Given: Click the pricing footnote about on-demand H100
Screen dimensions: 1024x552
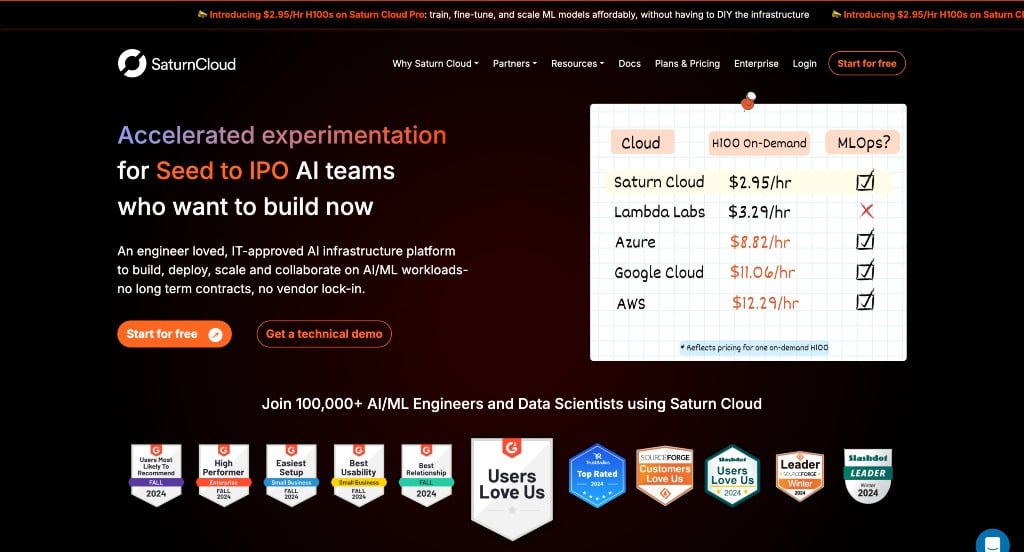Looking at the screenshot, I should (754, 348).
